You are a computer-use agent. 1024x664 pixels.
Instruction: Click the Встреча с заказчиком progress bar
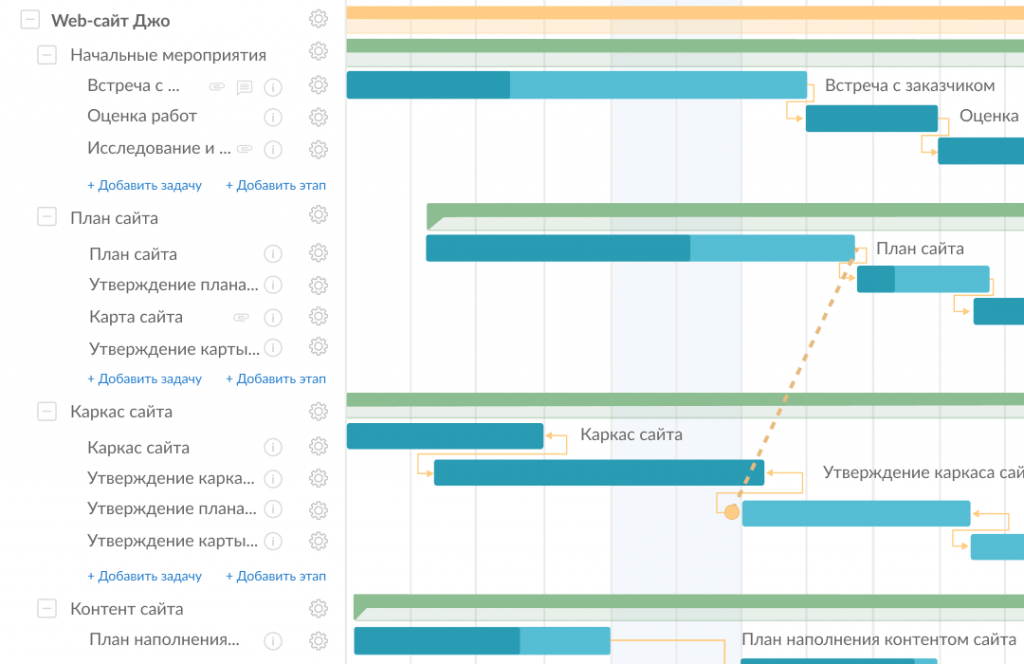[576, 85]
